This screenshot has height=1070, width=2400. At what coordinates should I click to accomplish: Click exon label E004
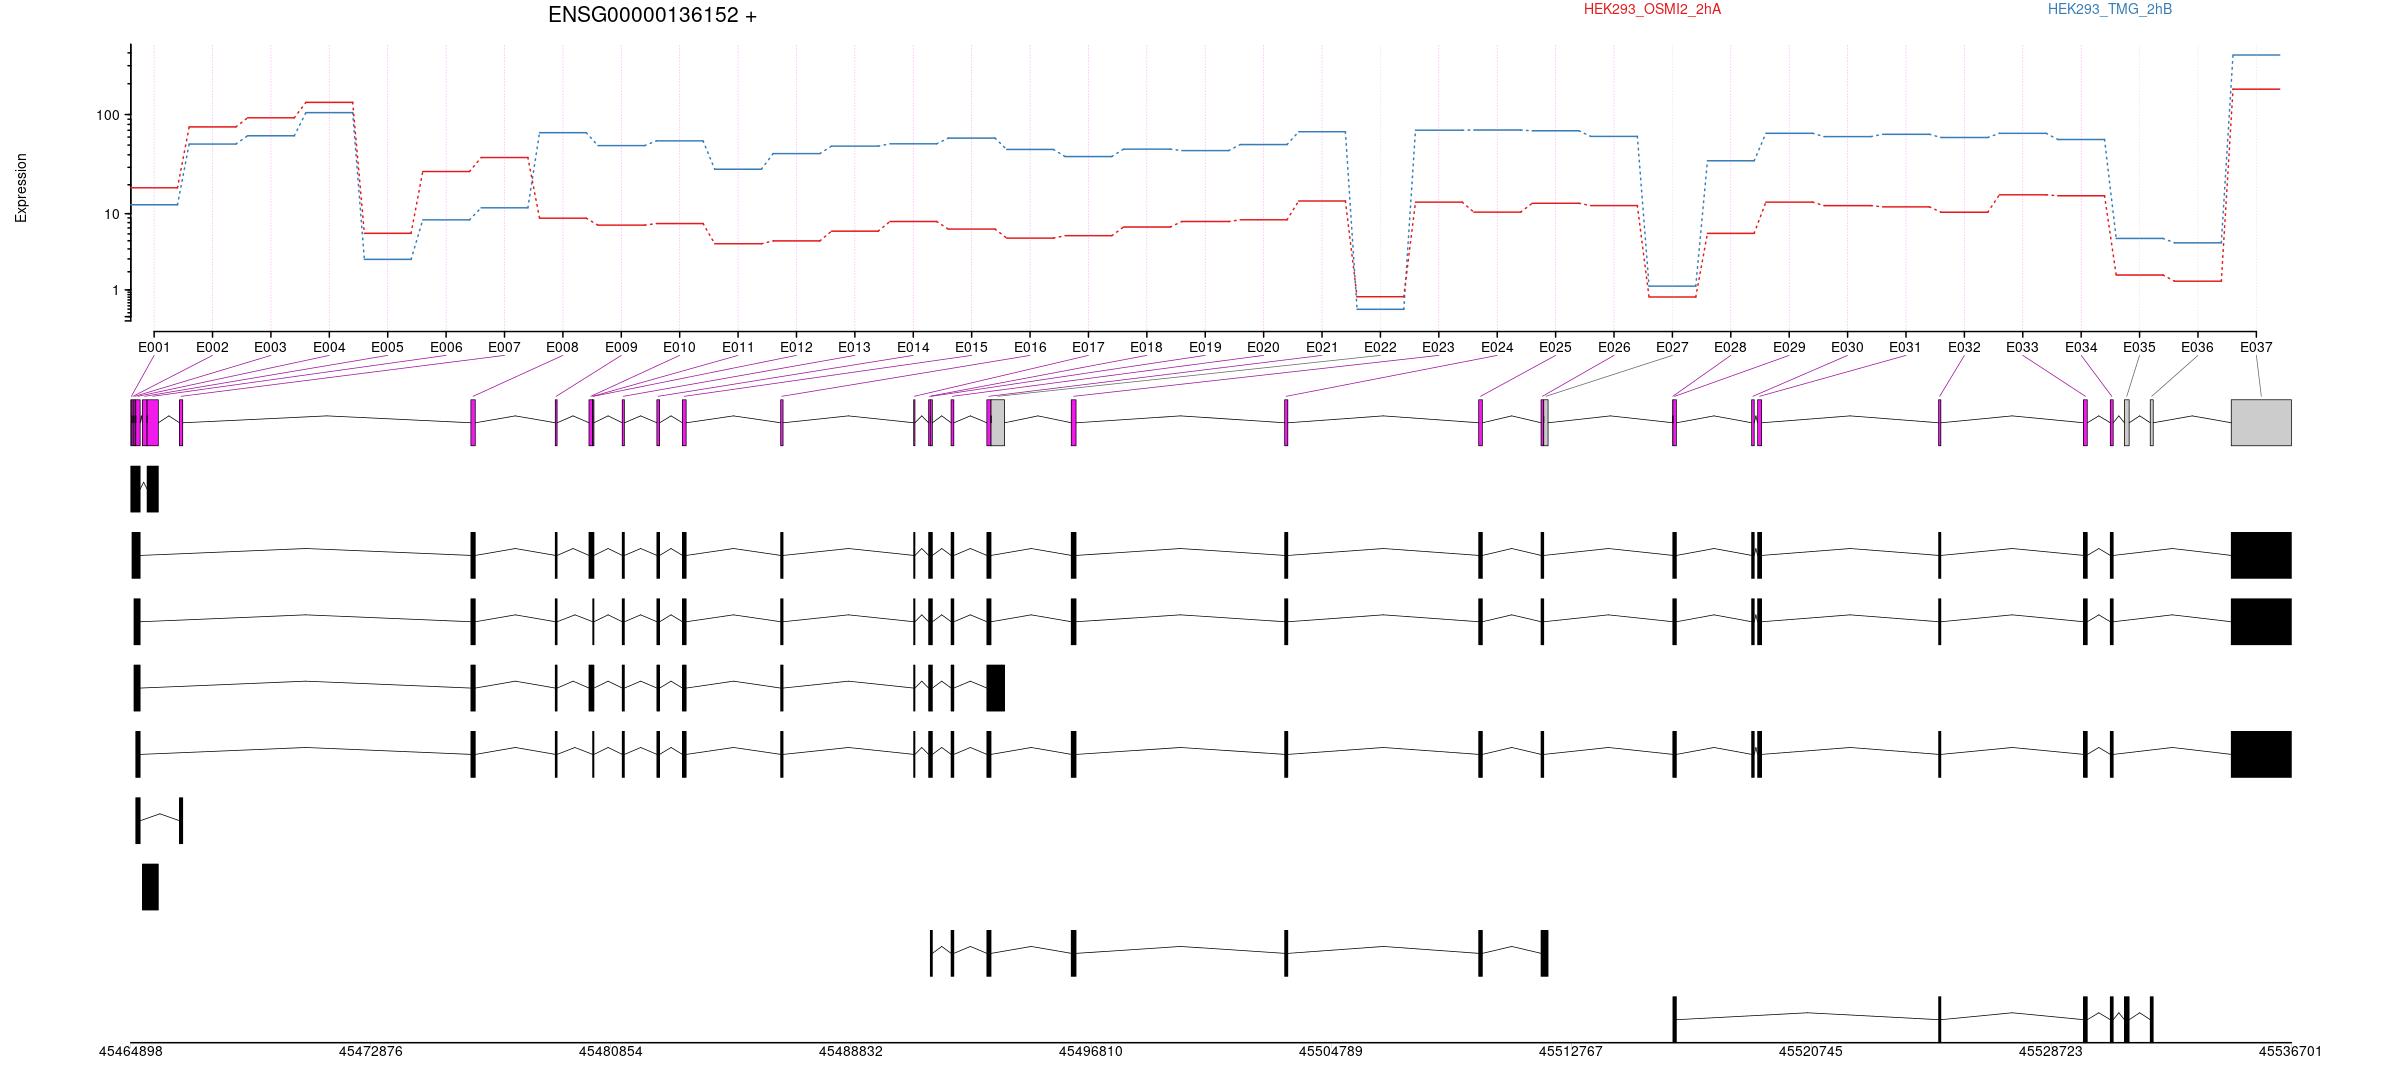[x=329, y=347]
